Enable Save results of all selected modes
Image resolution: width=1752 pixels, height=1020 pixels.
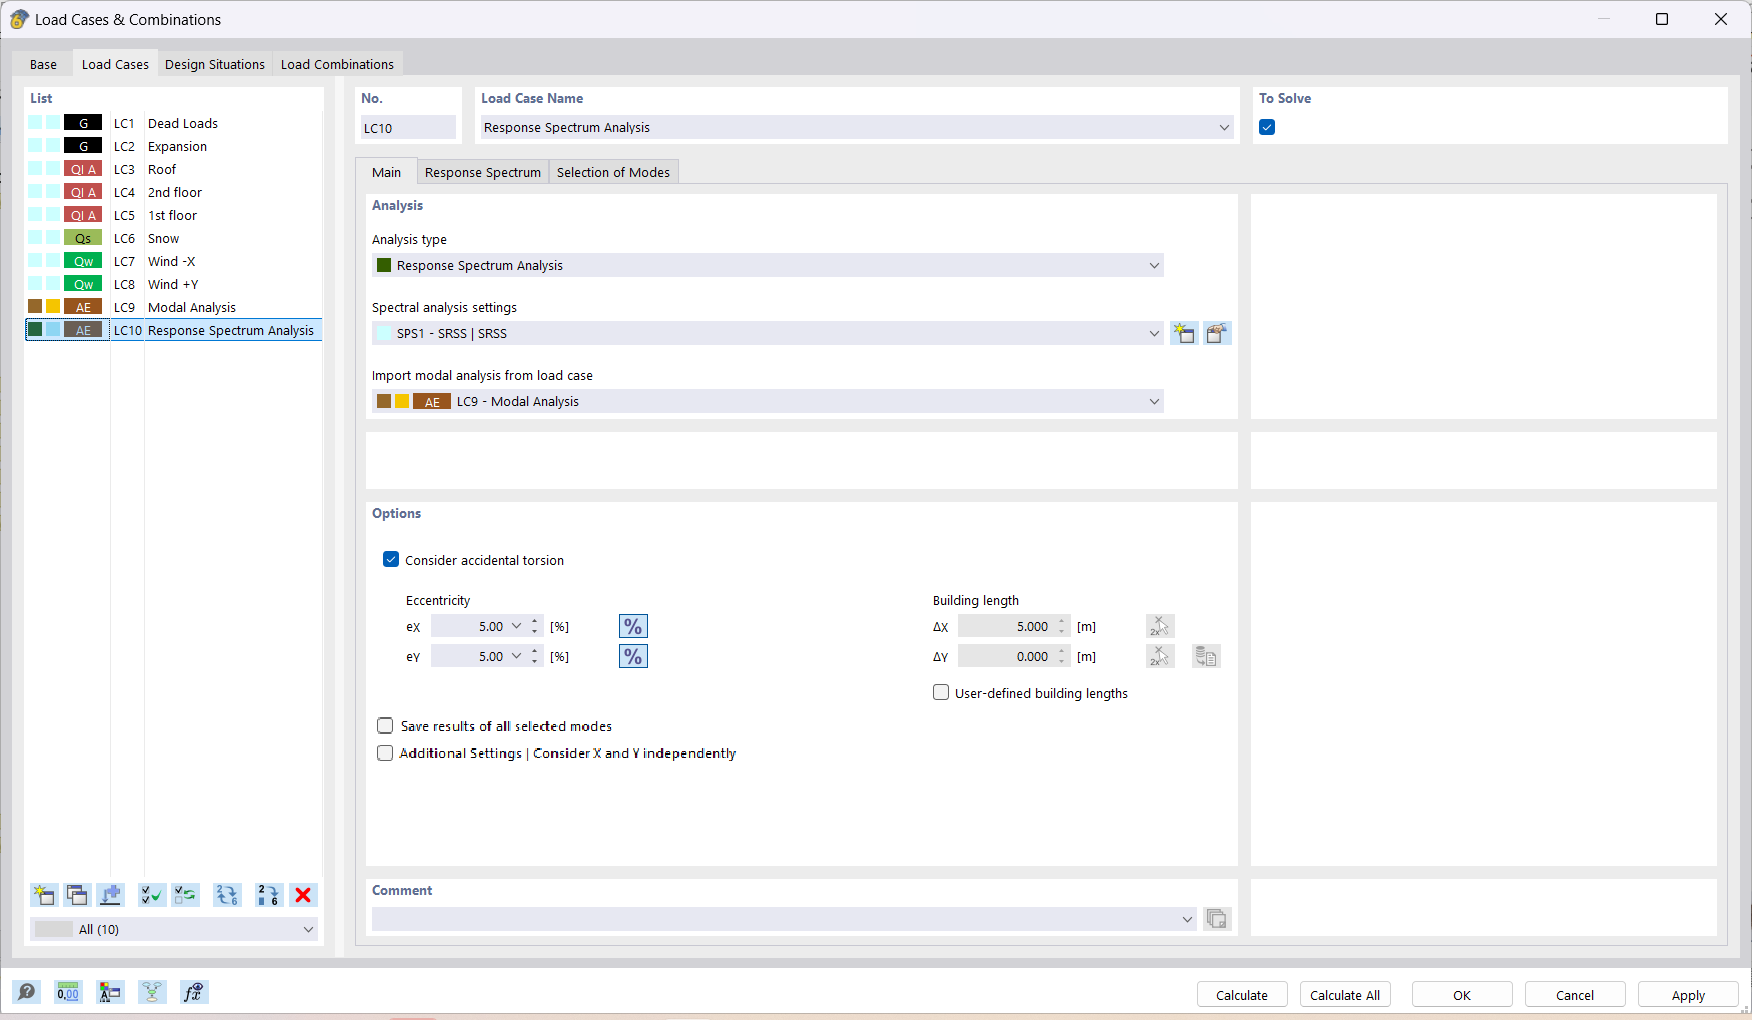tap(385, 725)
